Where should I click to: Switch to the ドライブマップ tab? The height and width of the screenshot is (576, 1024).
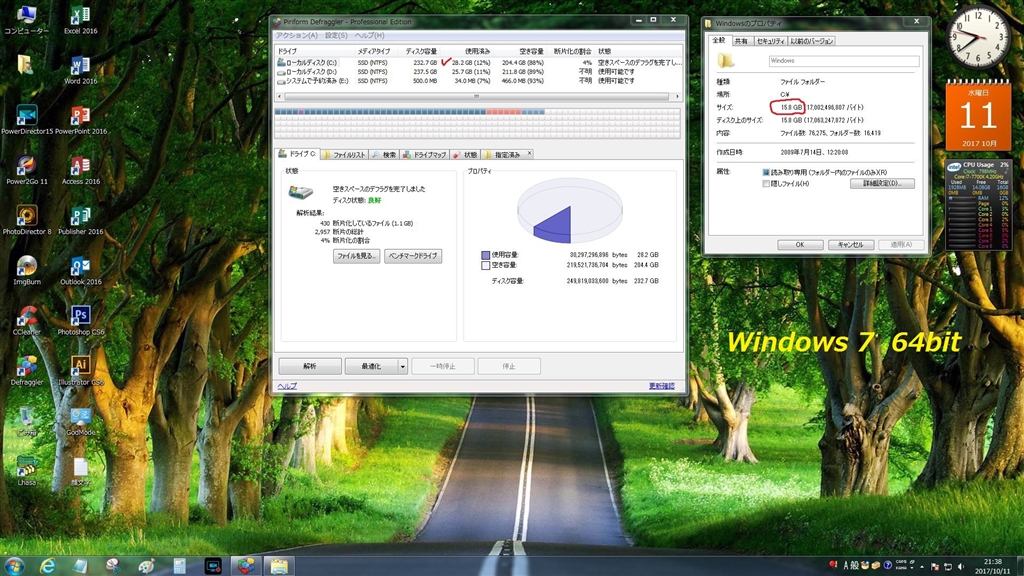(x=424, y=155)
